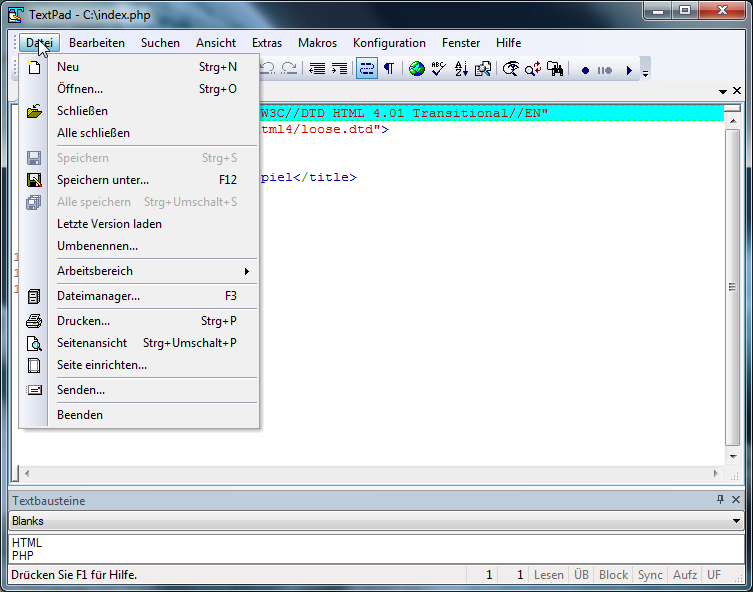Select Umbenennen... menu entry
This screenshot has height=592, width=753.
pos(139,246)
